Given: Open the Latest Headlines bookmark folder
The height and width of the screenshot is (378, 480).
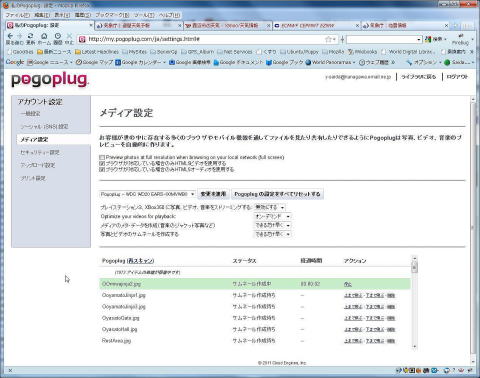Looking at the screenshot, I should point(97,52).
